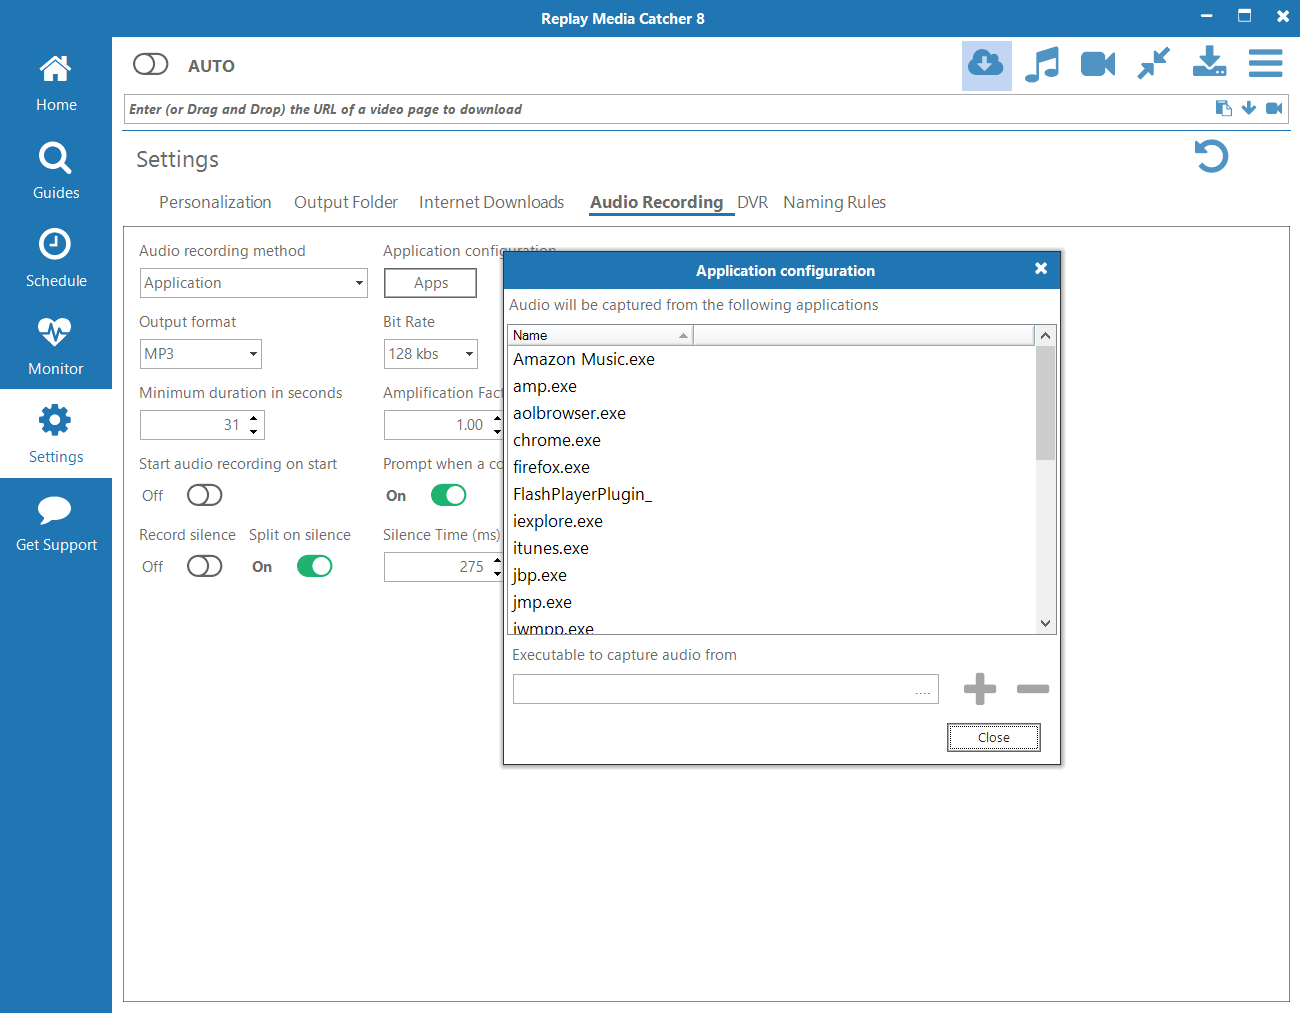Switch to the DVR tab
This screenshot has height=1013, width=1300.
[752, 202]
